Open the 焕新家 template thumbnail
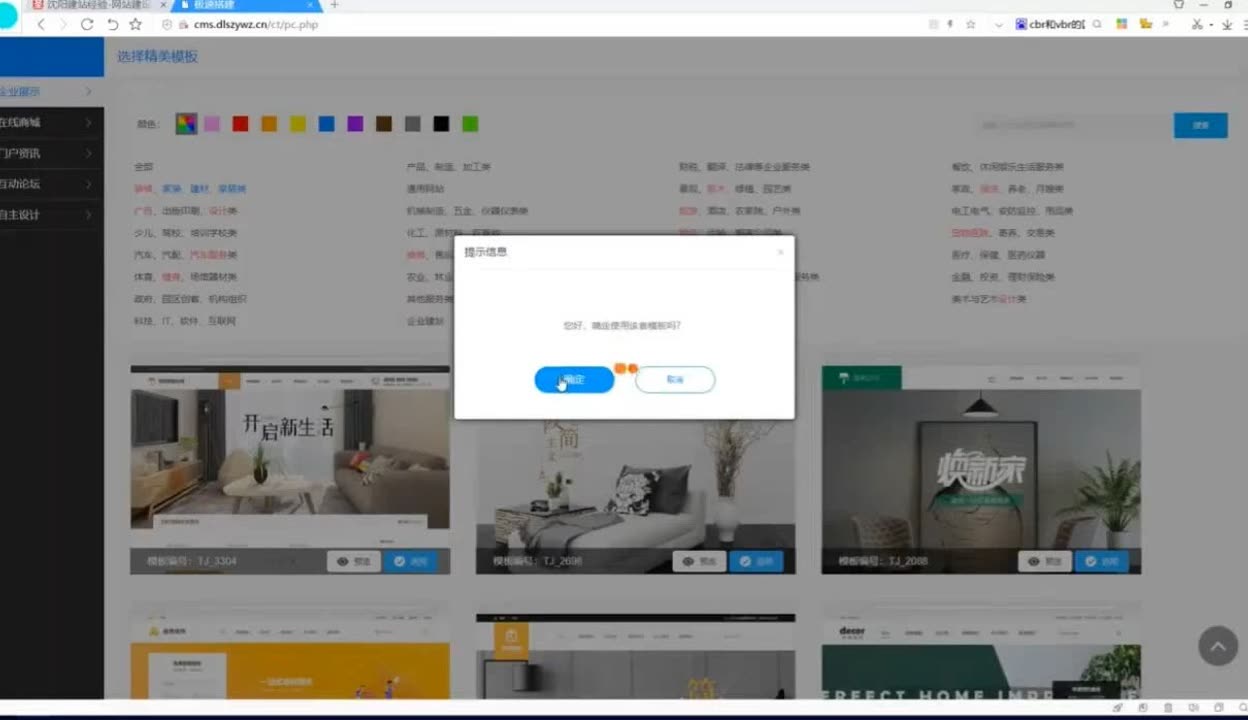 [x=981, y=456]
